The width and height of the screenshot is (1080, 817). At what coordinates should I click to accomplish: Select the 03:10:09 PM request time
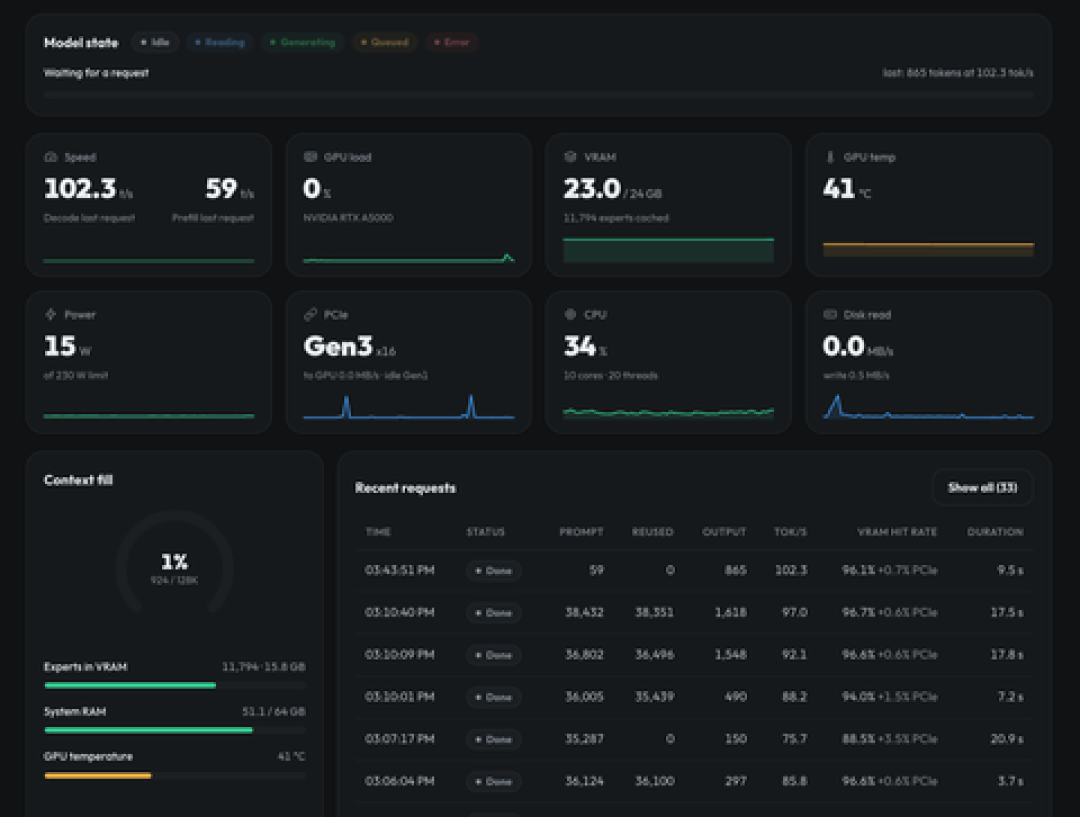pos(399,654)
